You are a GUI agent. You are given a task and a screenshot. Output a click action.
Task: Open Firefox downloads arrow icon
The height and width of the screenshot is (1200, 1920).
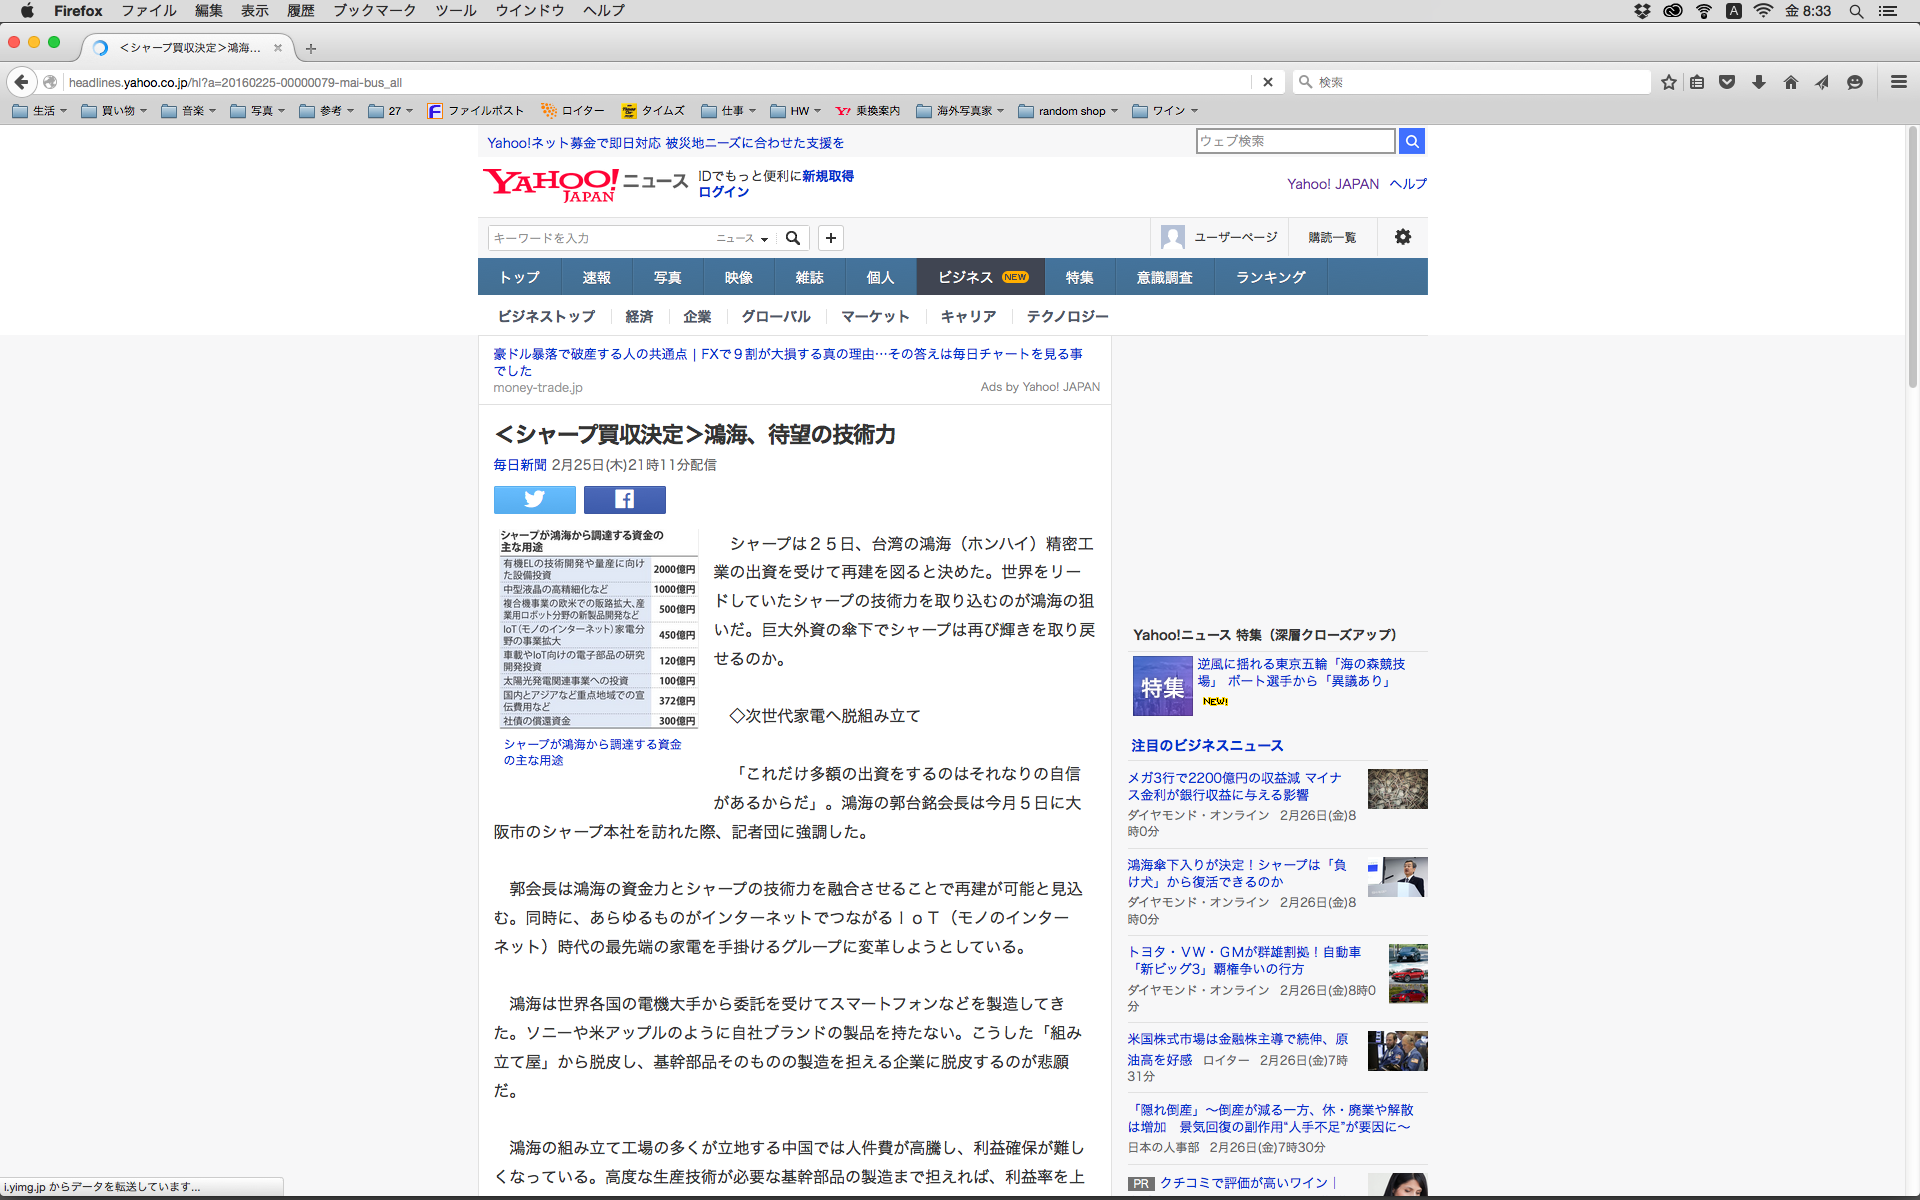pos(1758,82)
